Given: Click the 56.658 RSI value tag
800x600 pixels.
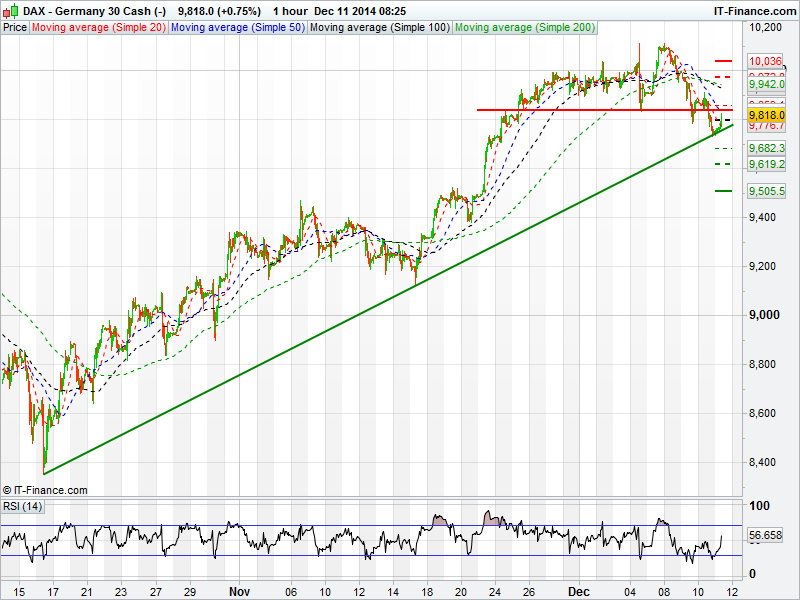Looking at the screenshot, I should tap(765, 536).
